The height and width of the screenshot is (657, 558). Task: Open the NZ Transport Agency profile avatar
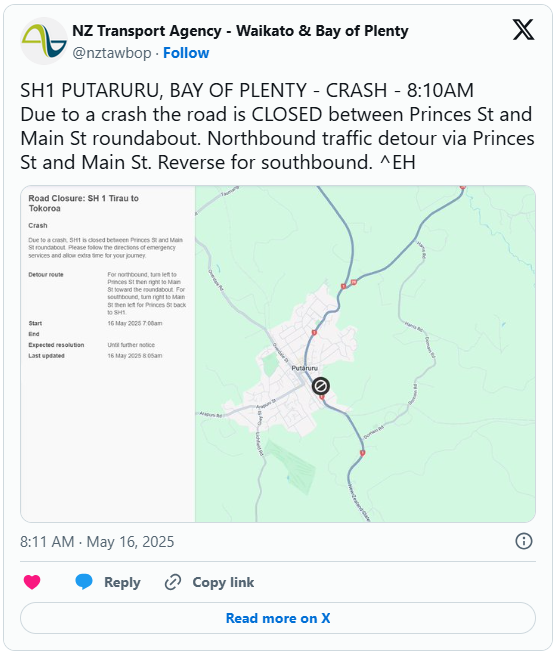coord(44,41)
